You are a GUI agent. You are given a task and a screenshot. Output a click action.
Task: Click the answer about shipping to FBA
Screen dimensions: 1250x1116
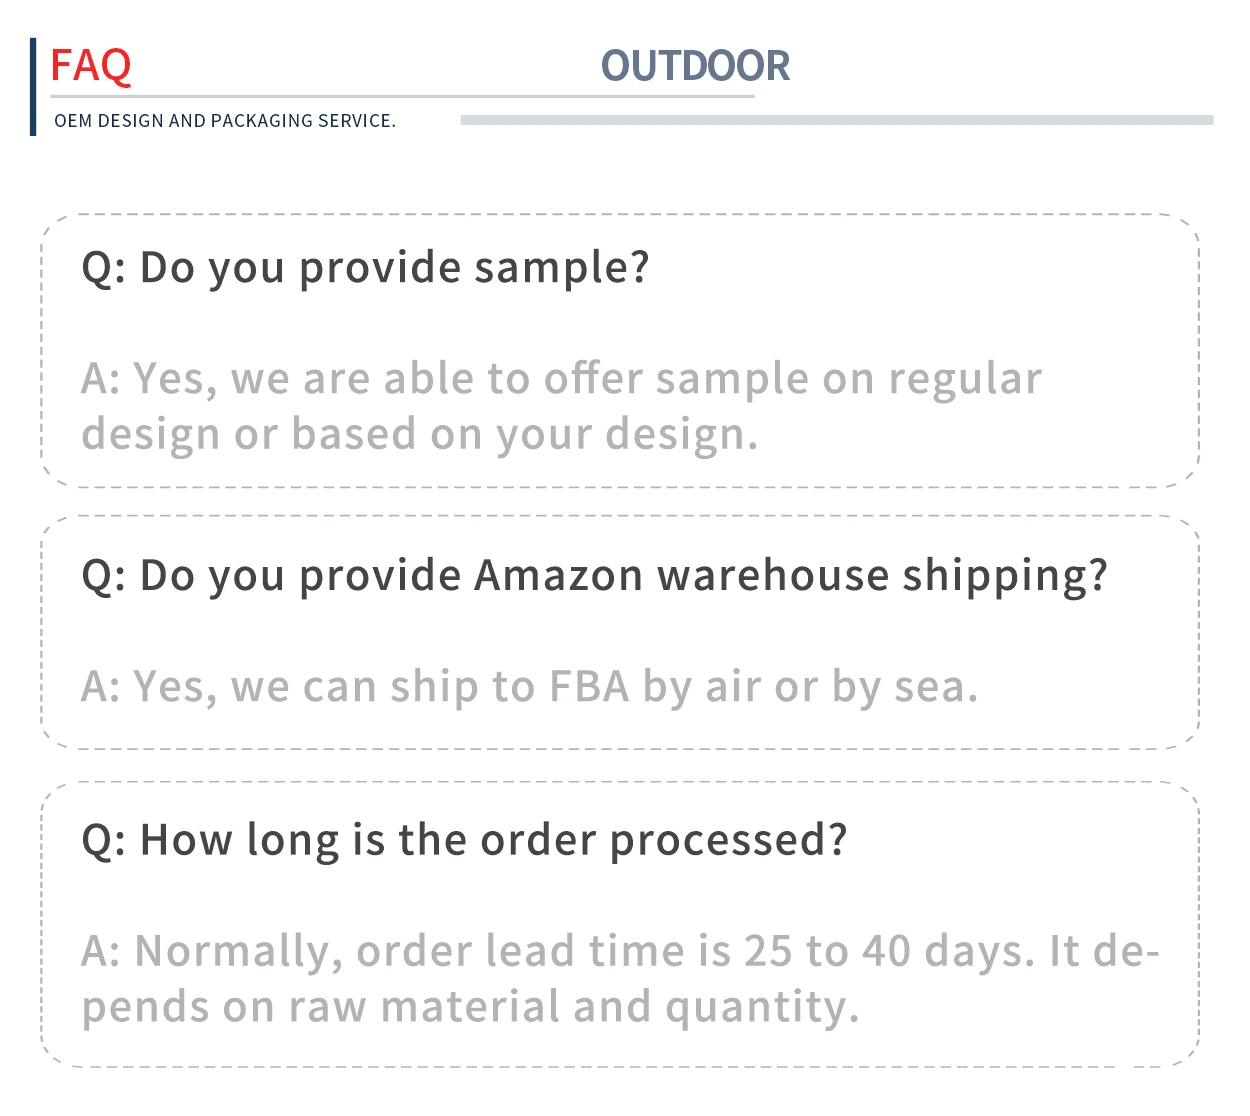[x=530, y=687]
